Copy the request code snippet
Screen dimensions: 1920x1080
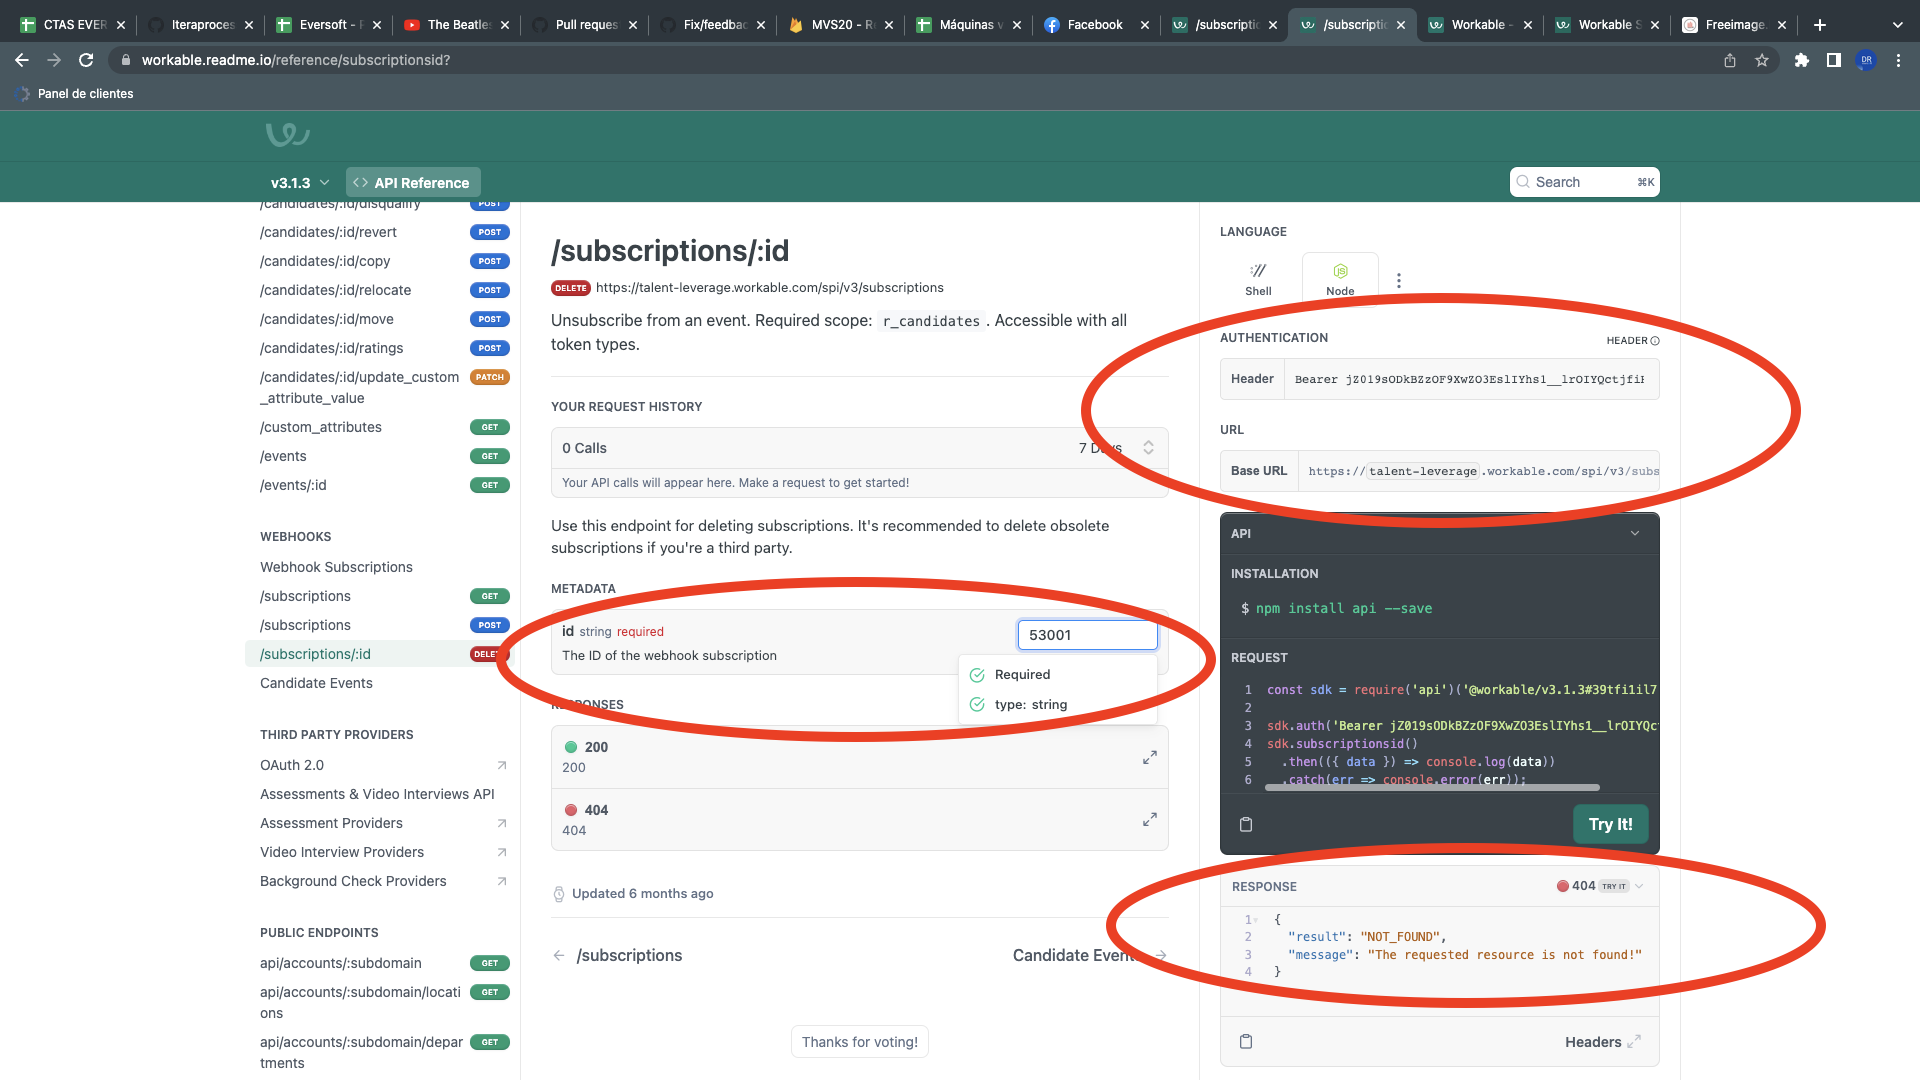point(1246,824)
